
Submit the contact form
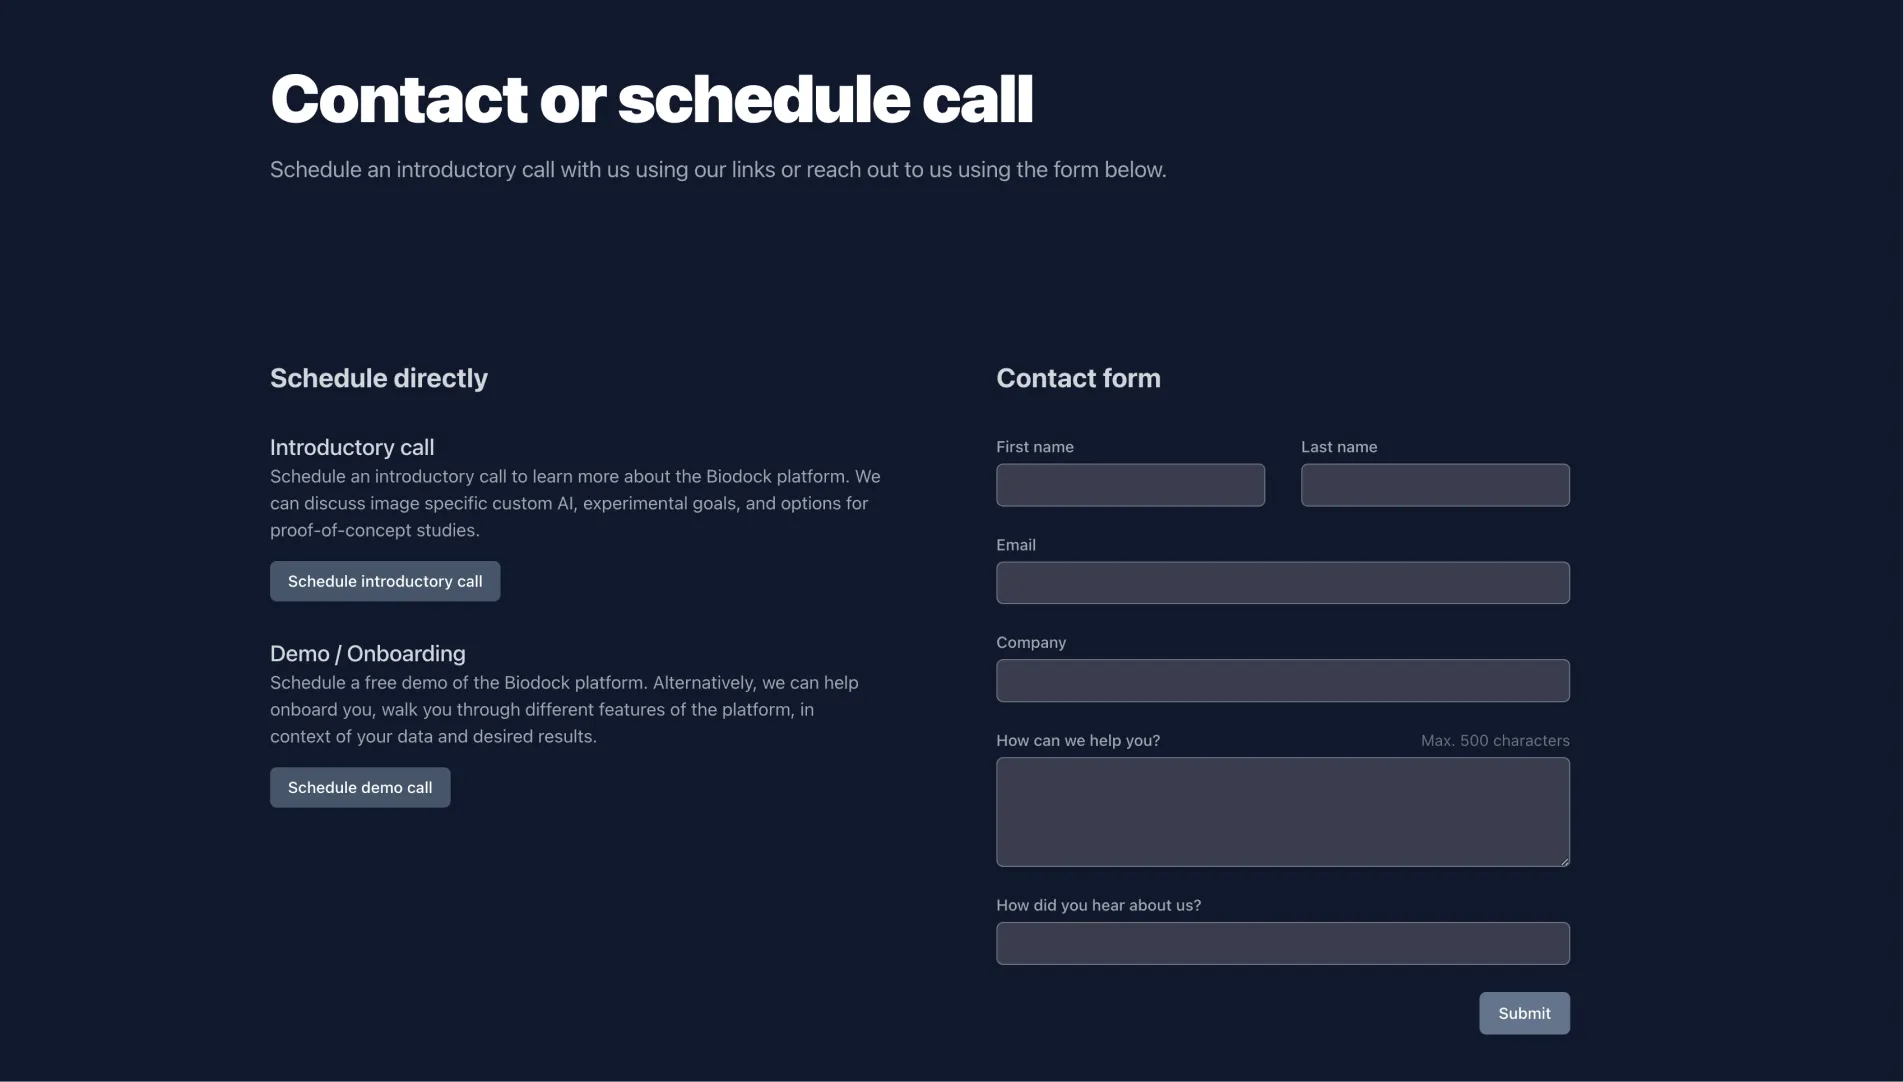coord(1524,1013)
